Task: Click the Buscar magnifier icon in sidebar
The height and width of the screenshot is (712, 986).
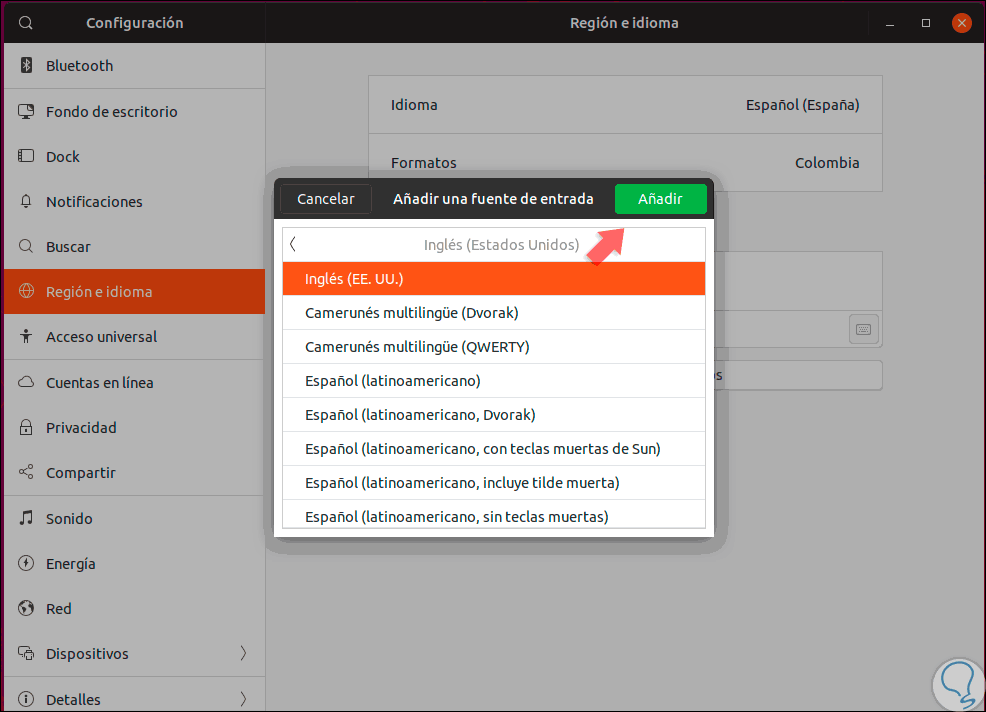Action: tap(26, 246)
